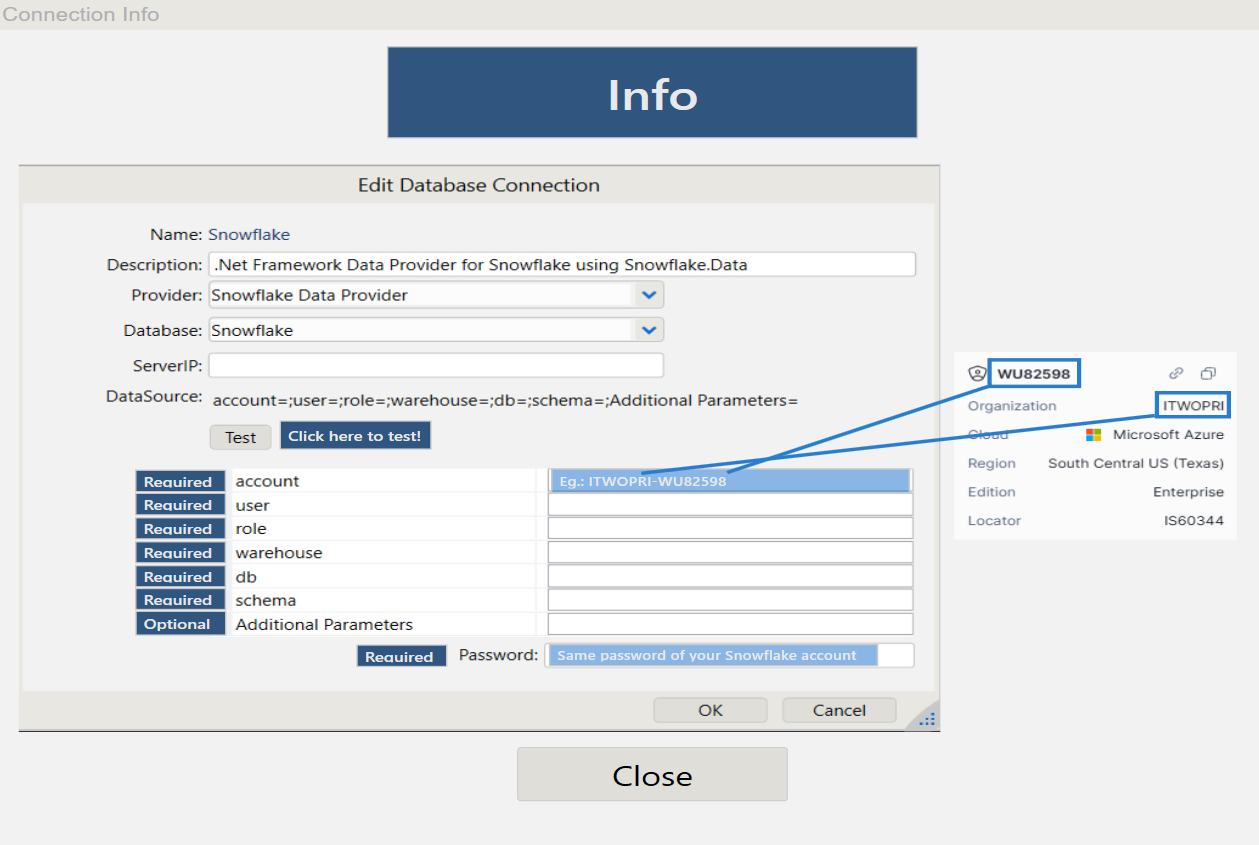Click the Microsoft Azure logo icon

1094,435
